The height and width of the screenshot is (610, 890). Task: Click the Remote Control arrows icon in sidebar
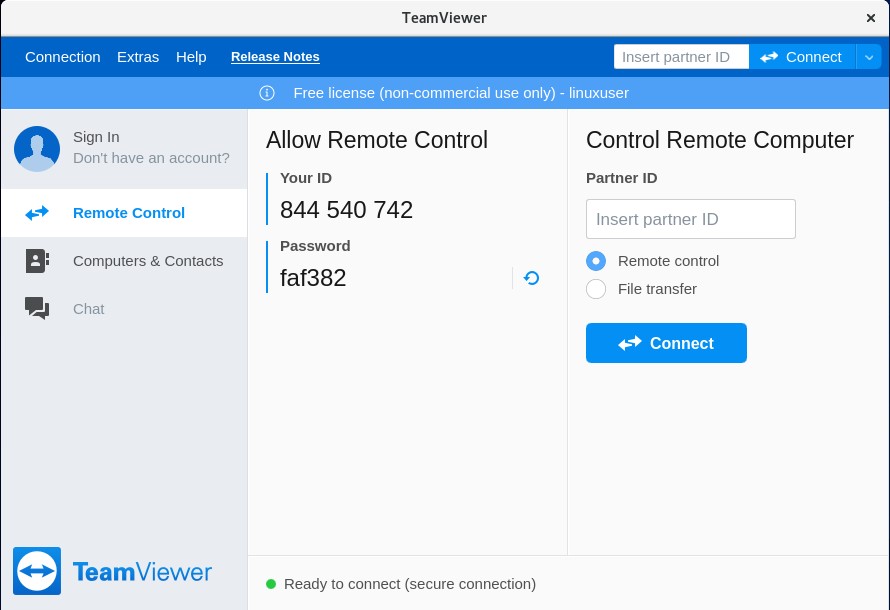pyautogui.click(x=37, y=213)
